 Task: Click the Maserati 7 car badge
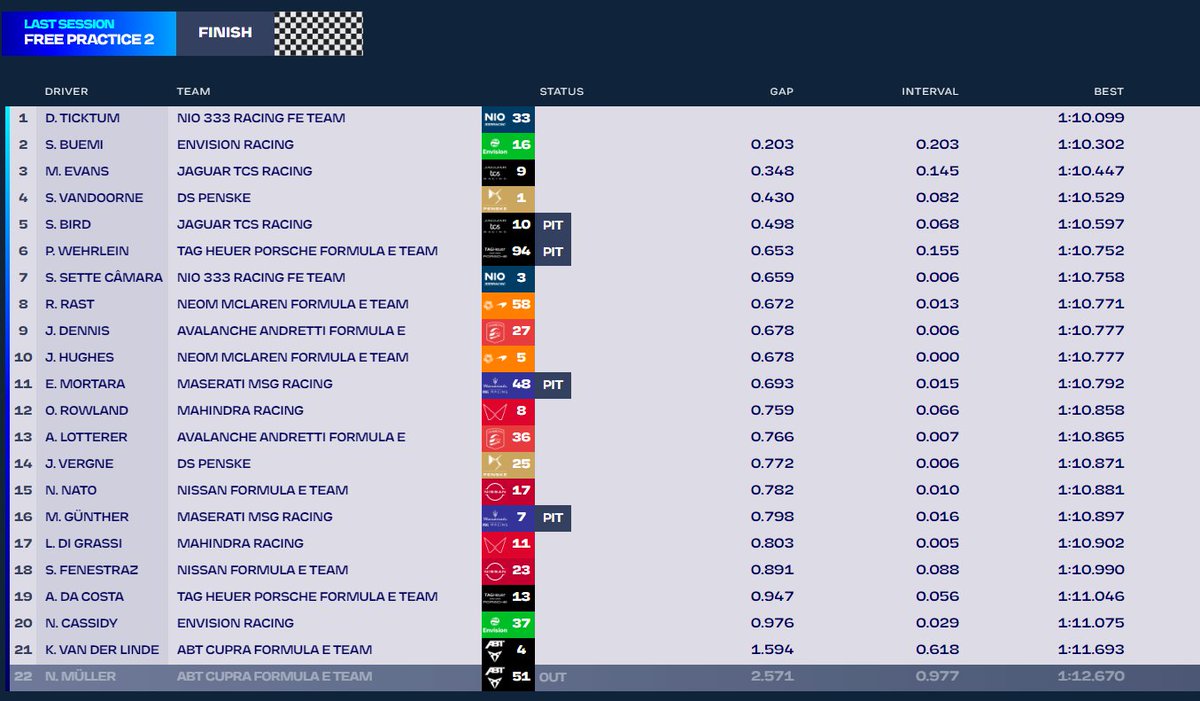point(508,517)
